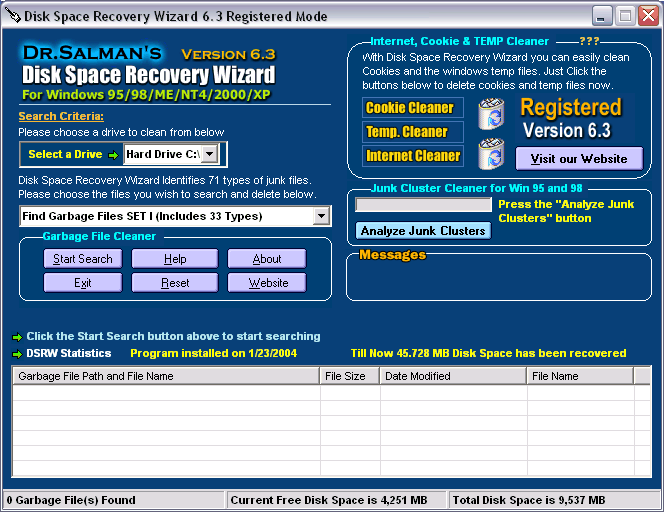The image size is (664, 512).
Task: Click the Date Modified column header
Action: coord(453,376)
